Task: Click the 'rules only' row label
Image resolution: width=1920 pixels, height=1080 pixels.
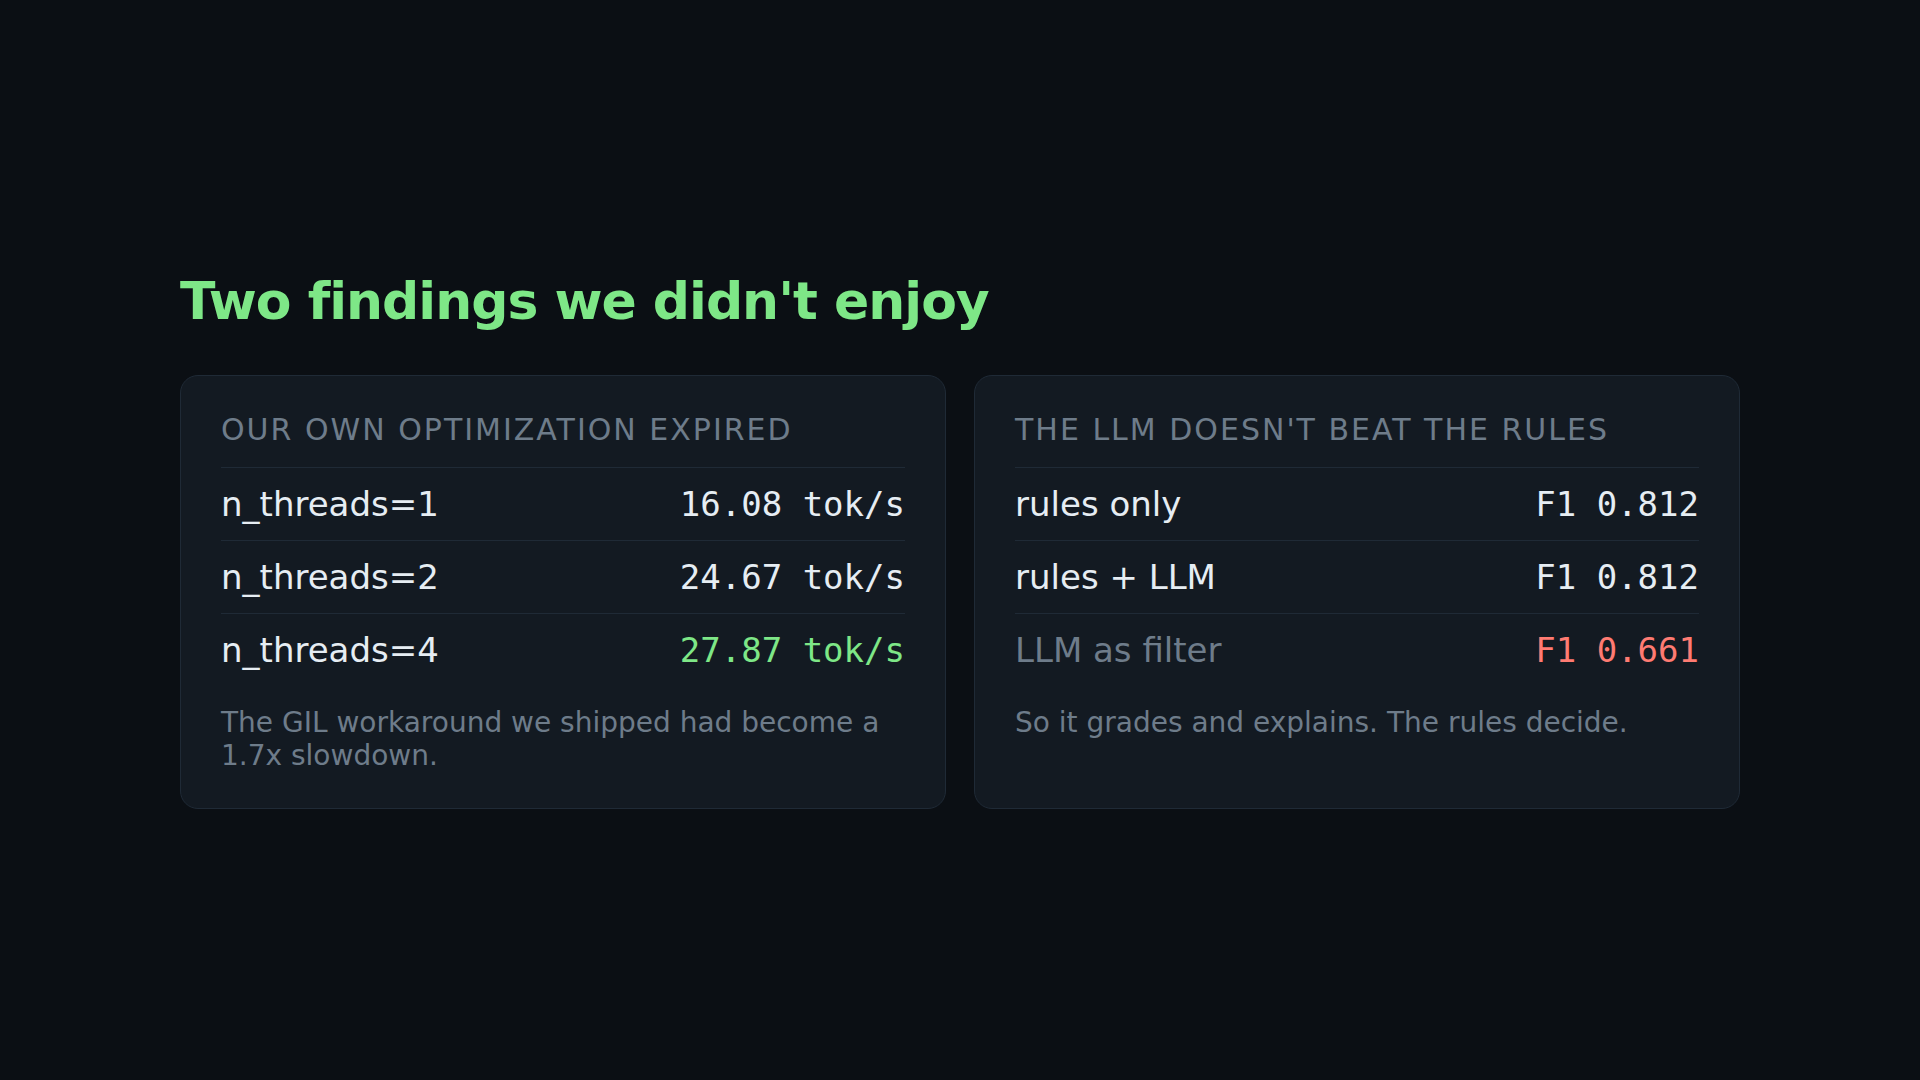Action: 1098,504
